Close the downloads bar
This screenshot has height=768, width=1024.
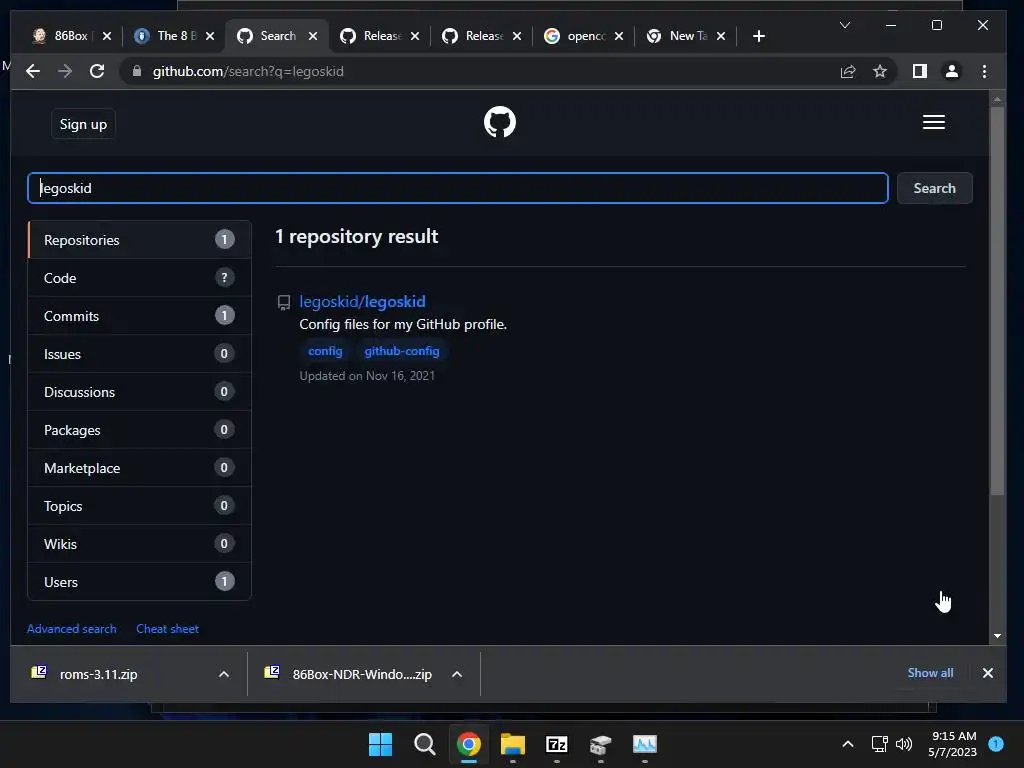click(987, 673)
